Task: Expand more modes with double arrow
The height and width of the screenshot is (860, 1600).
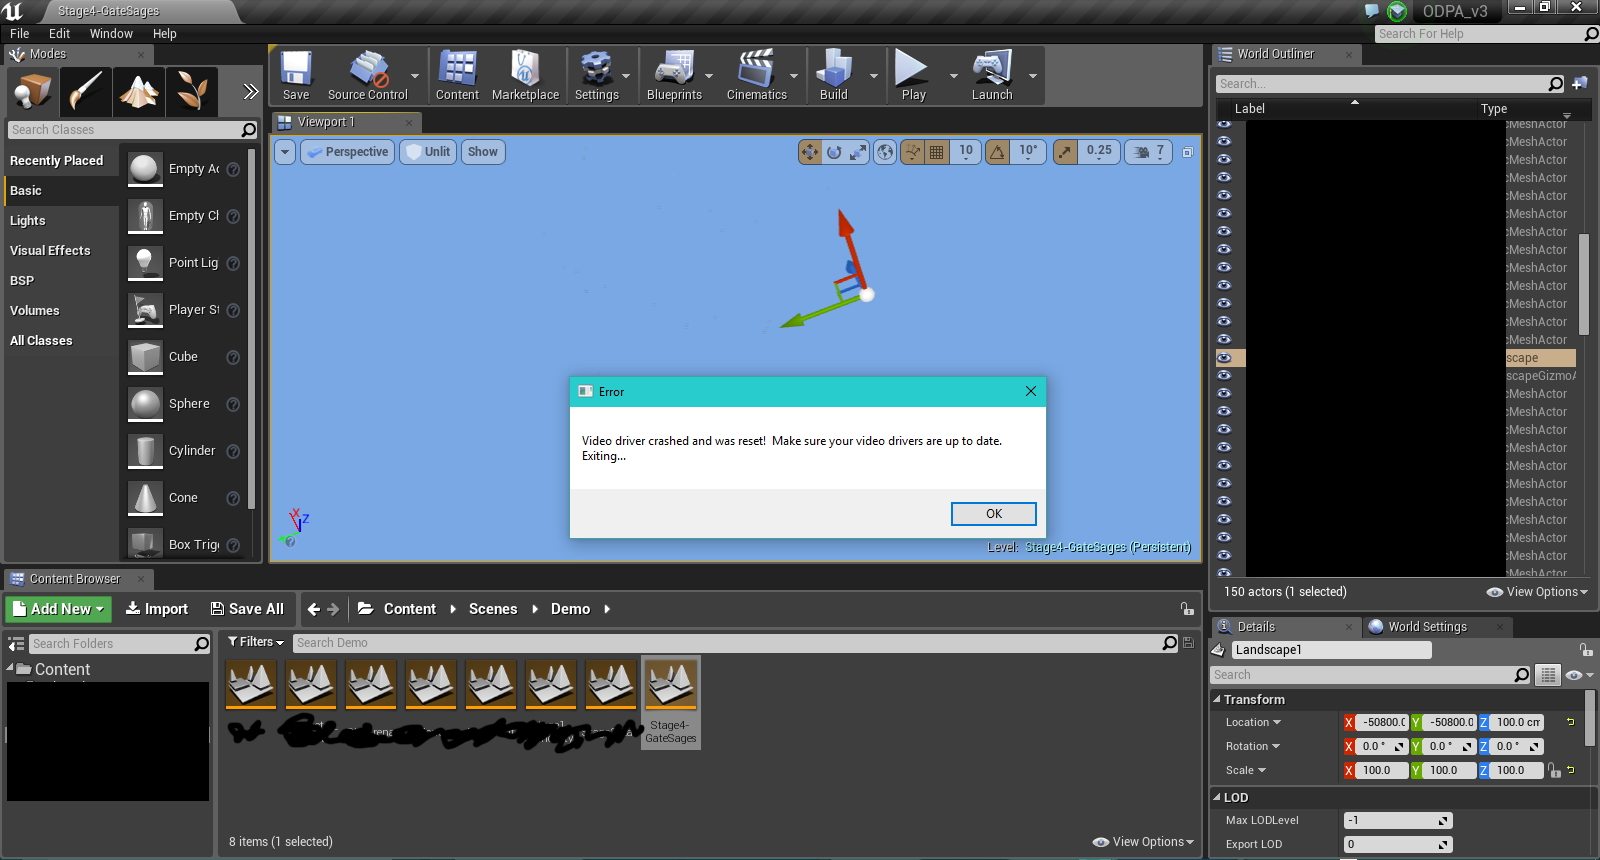Action: click(x=250, y=92)
